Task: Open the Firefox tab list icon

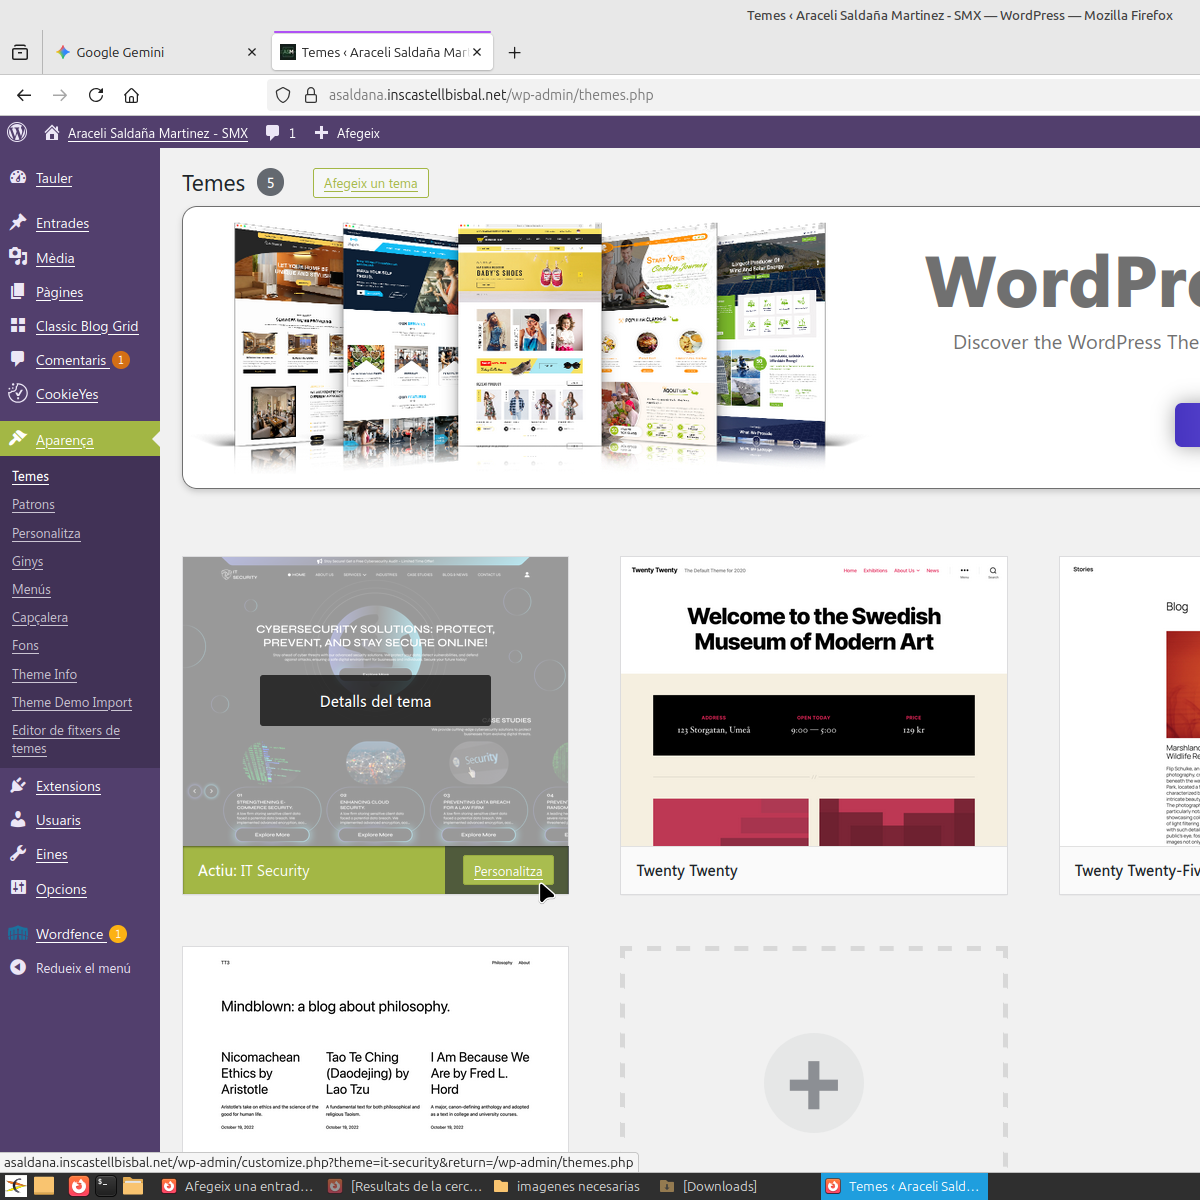Action: 20,53
